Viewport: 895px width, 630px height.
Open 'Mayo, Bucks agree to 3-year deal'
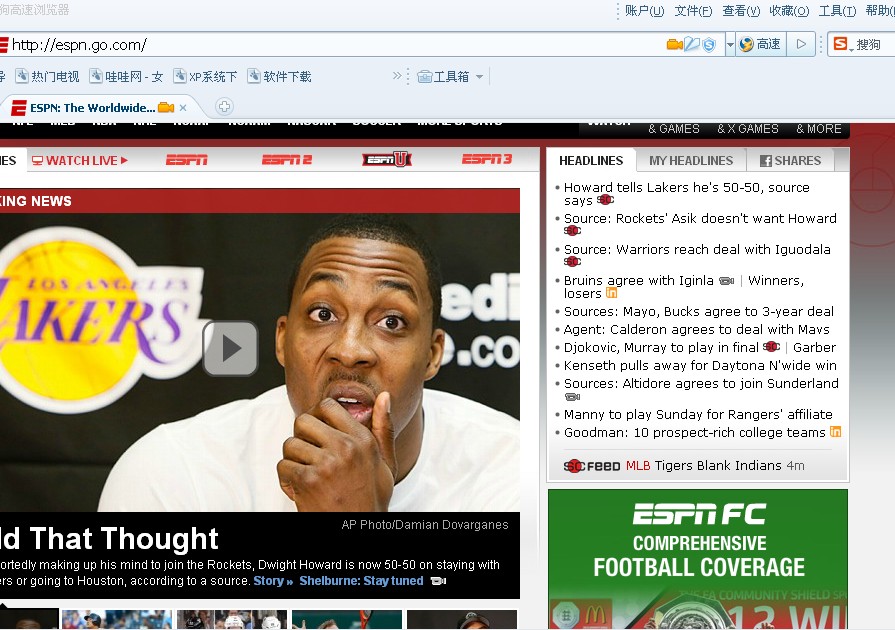pyautogui.click(x=699, y=312)
